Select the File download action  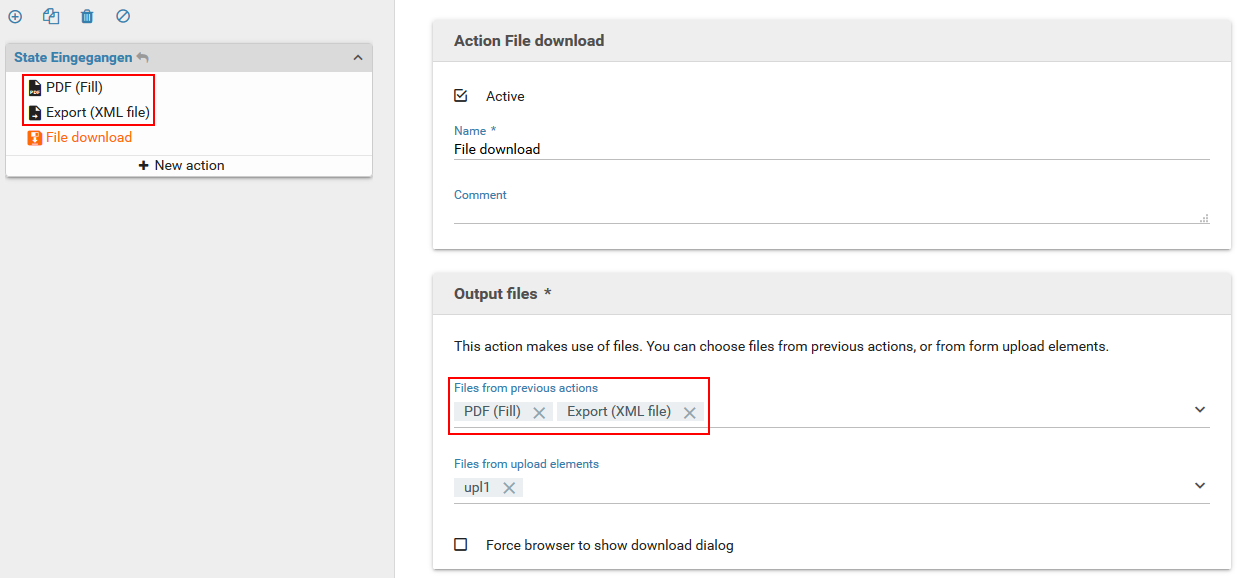88,137
